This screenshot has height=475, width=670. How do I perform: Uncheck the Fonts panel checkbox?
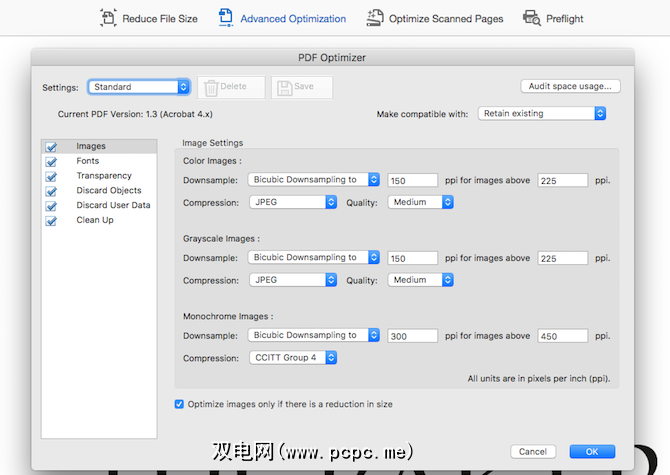pos(52,161)
